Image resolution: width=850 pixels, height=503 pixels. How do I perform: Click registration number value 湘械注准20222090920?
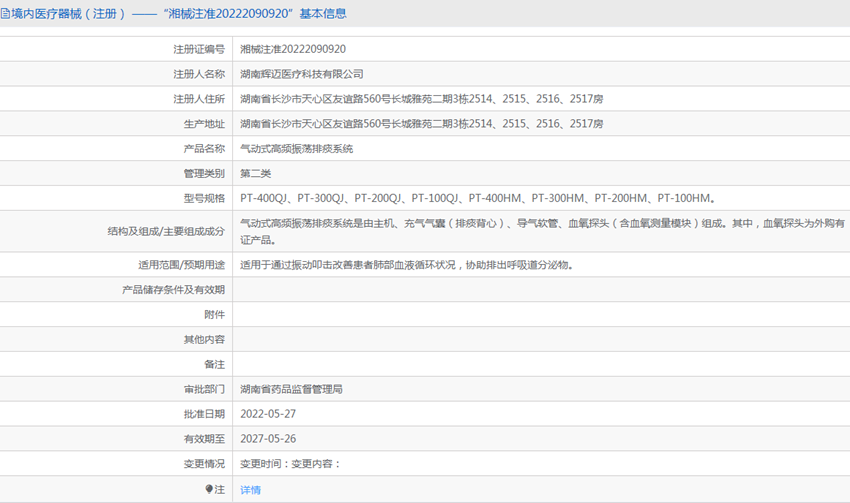coord(293,49)
